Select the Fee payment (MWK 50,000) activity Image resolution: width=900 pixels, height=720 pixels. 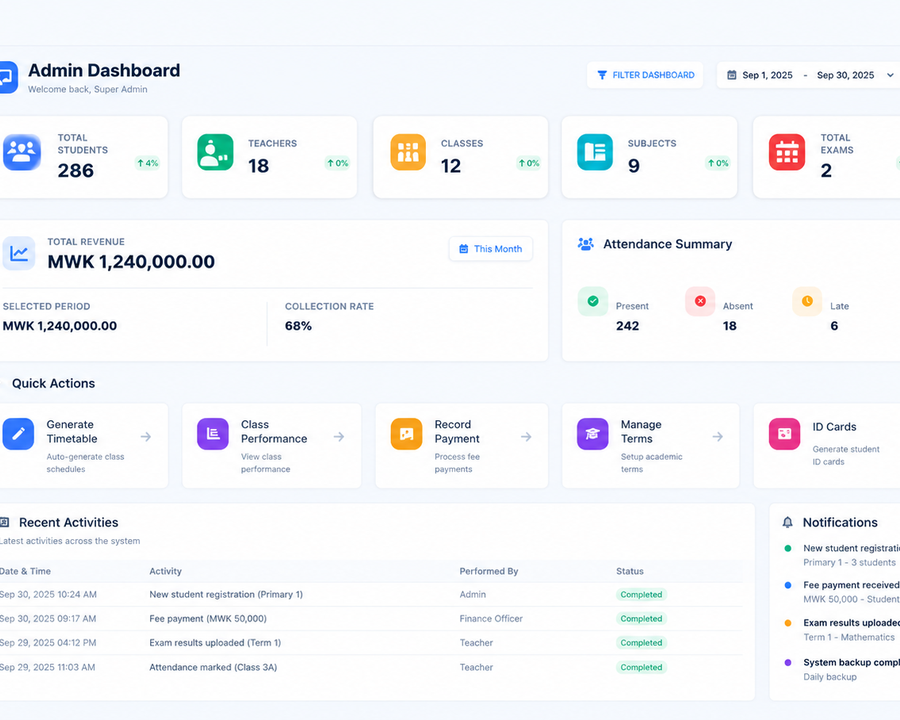pyautogui.click(x=208, y=618)
